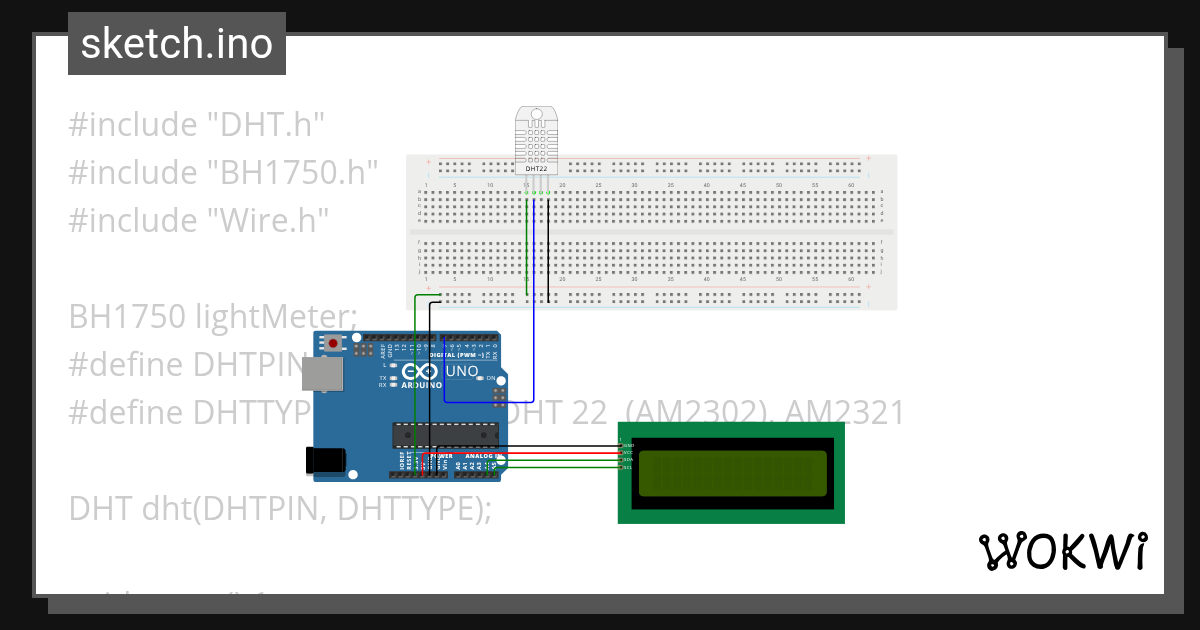Click the LCD SDA pin
The image size is (1200, 630).
621,459
